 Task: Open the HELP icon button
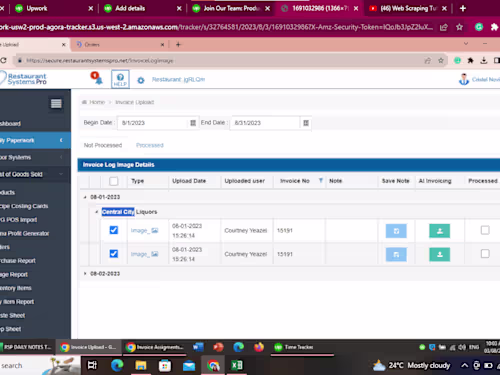[120, 79]
